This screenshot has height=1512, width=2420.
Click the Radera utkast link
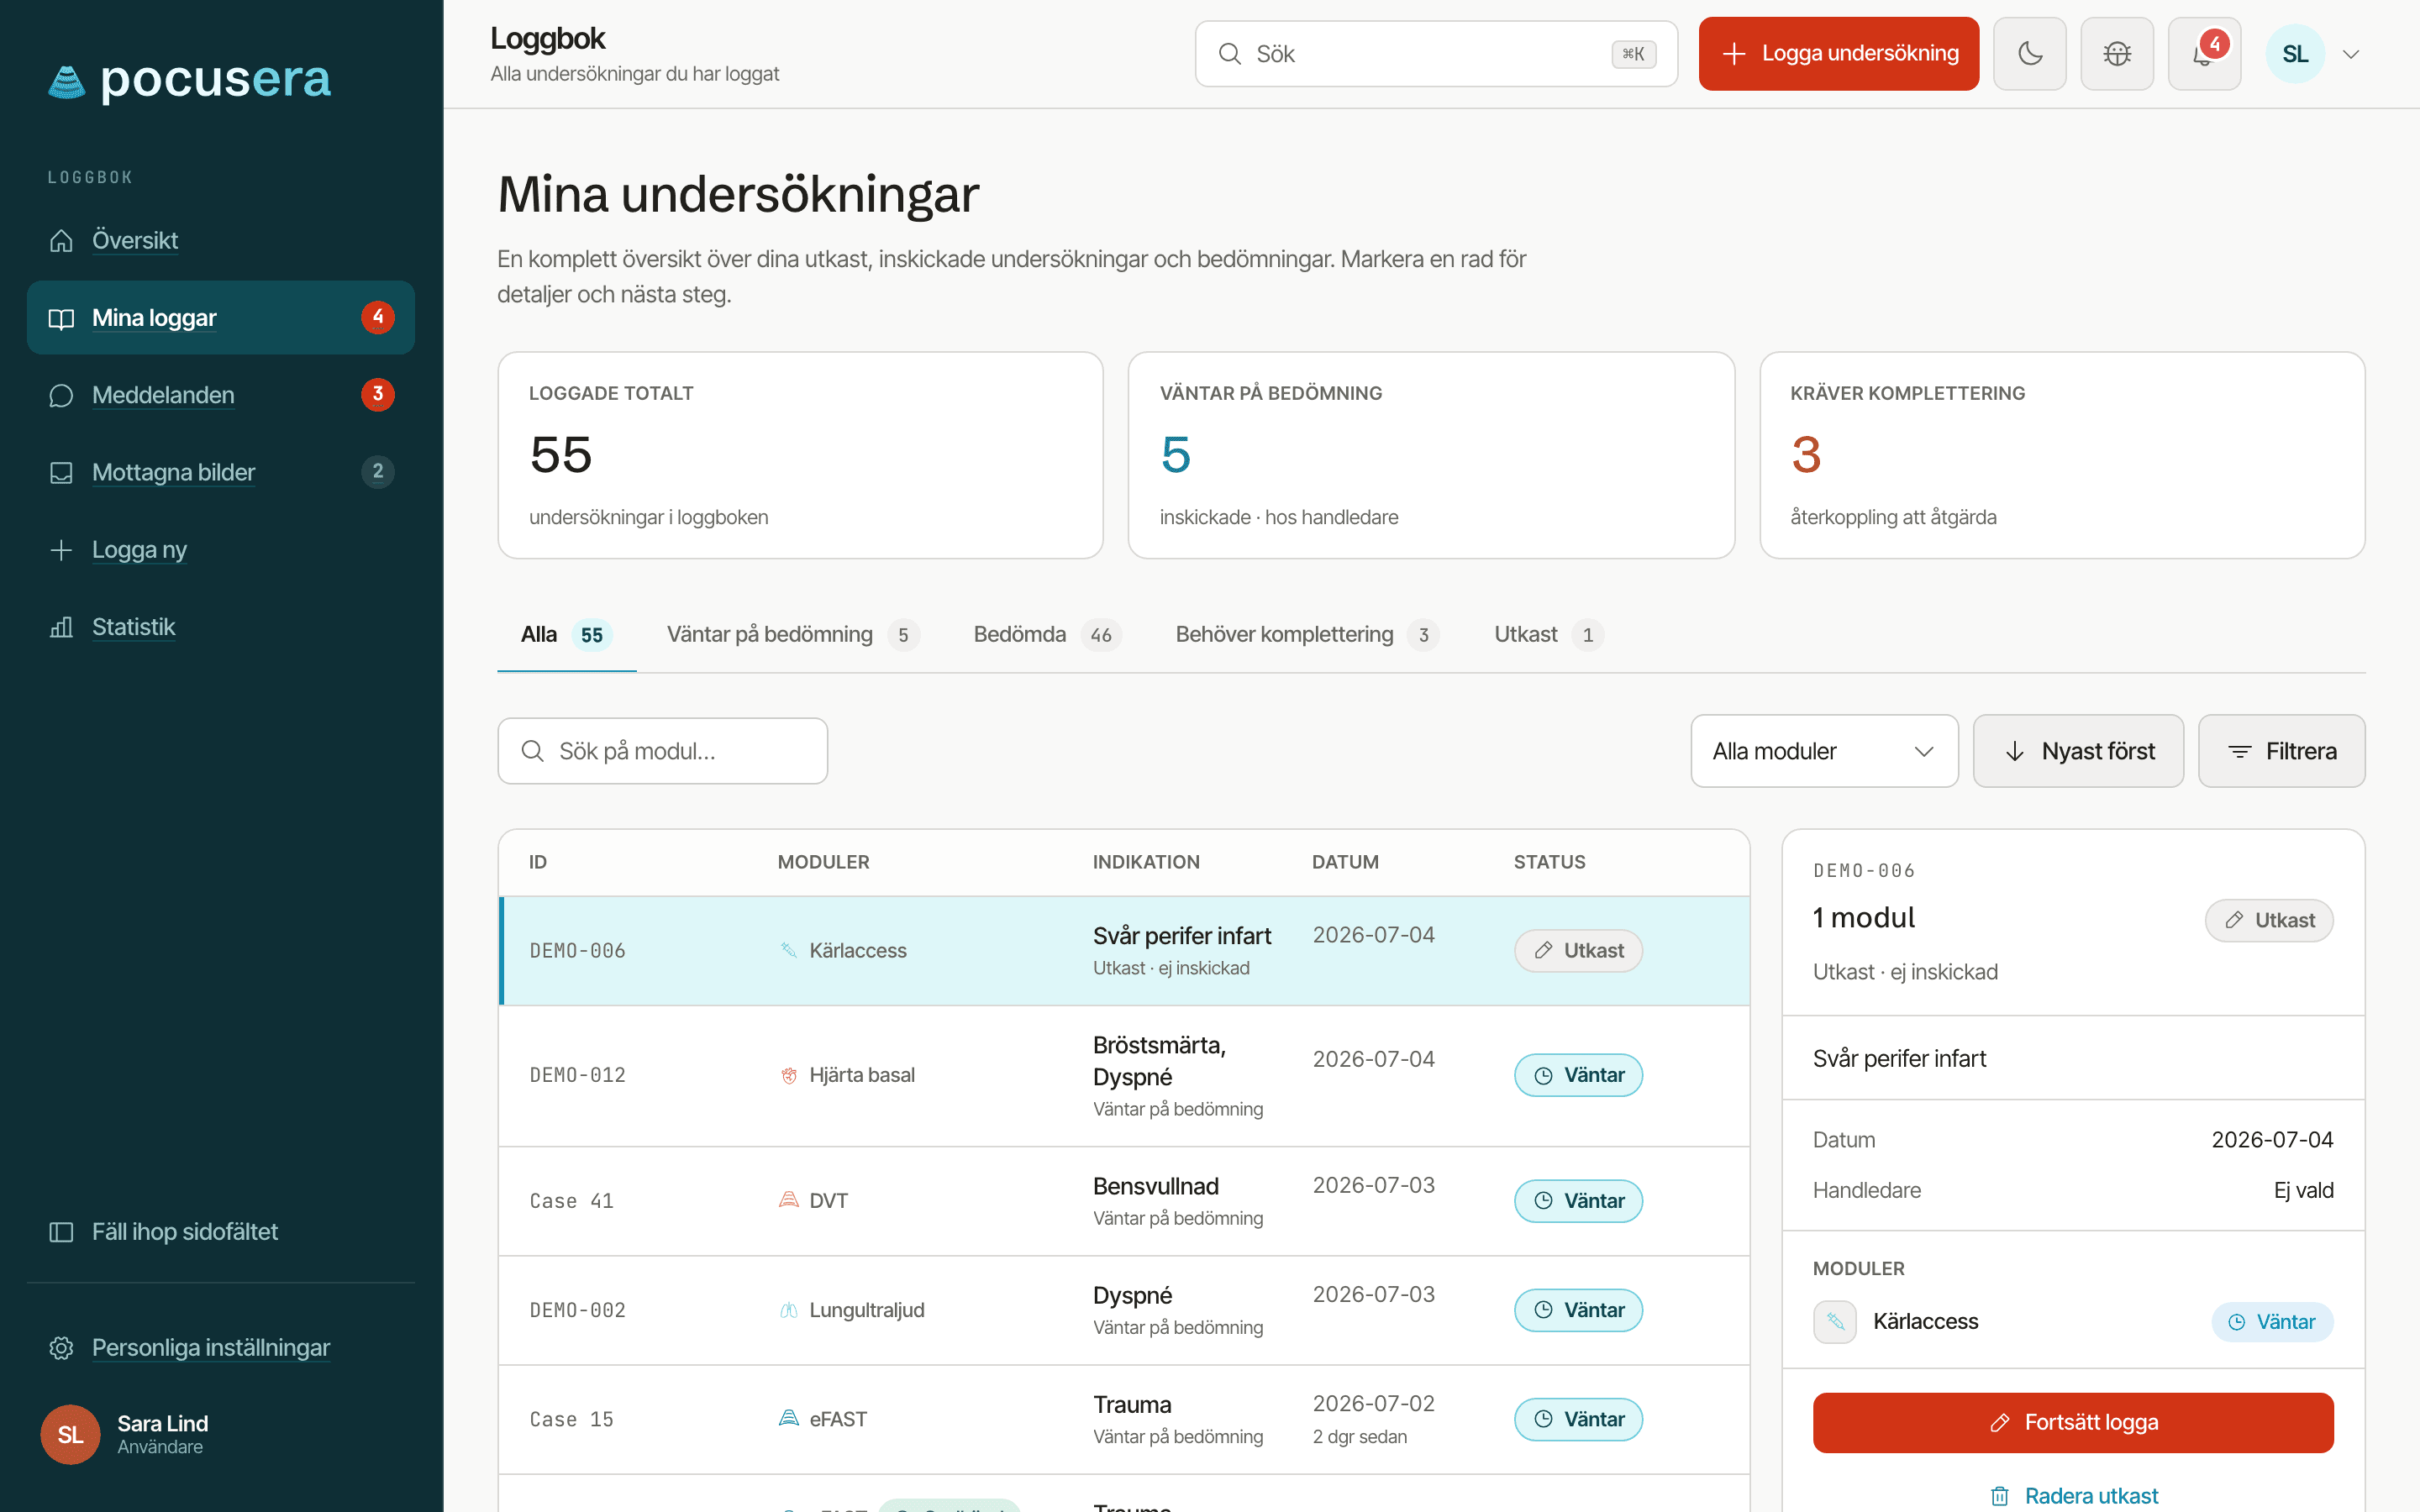pyautogui.click(x=2073, y=1496)
